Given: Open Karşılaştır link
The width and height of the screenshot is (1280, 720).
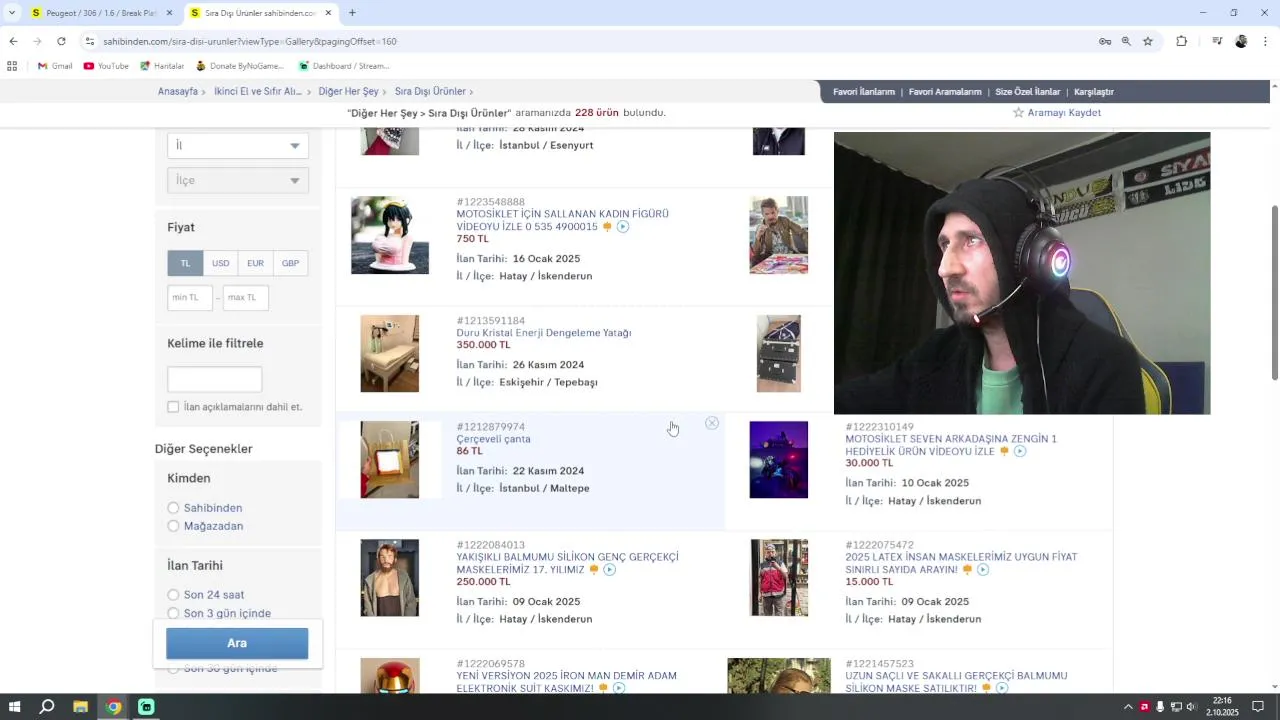Looking at the screenshot, I should click(1094, 92).
